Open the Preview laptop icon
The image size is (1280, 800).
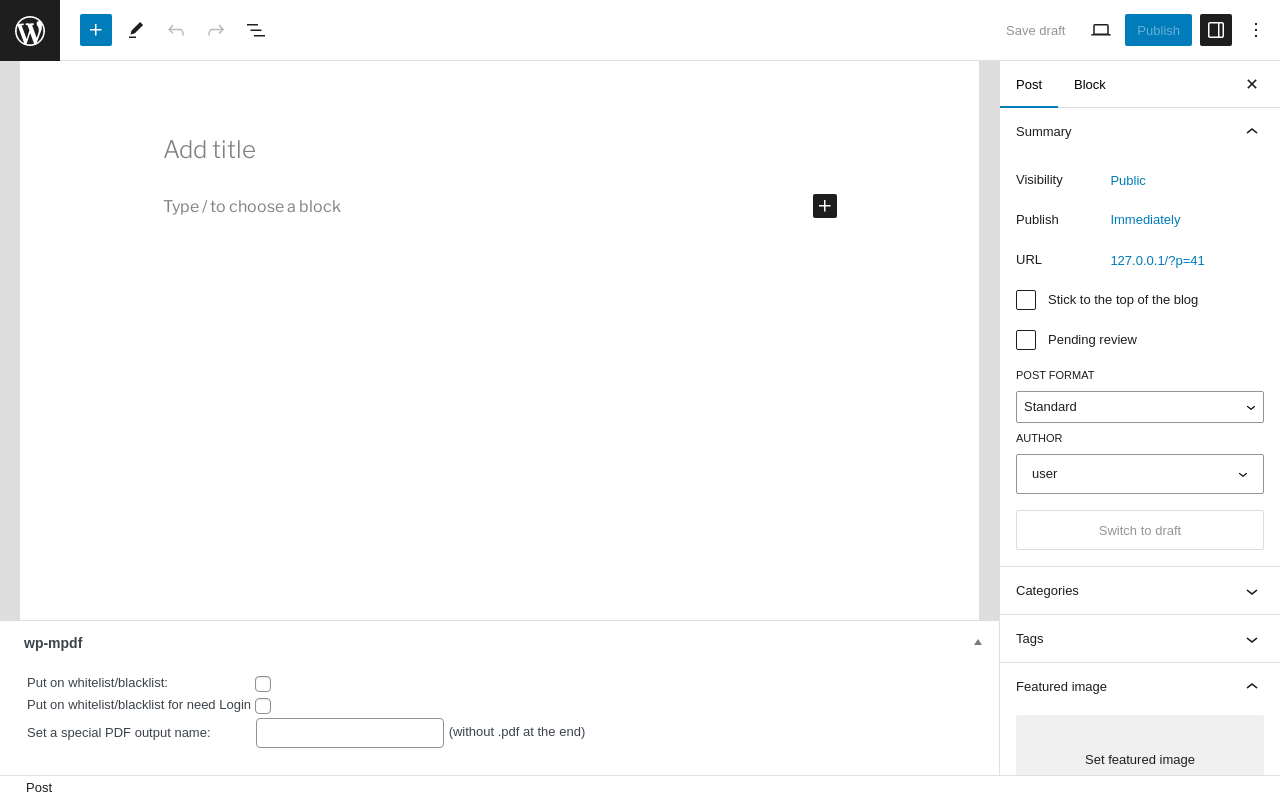click(x=1101, y=30)
